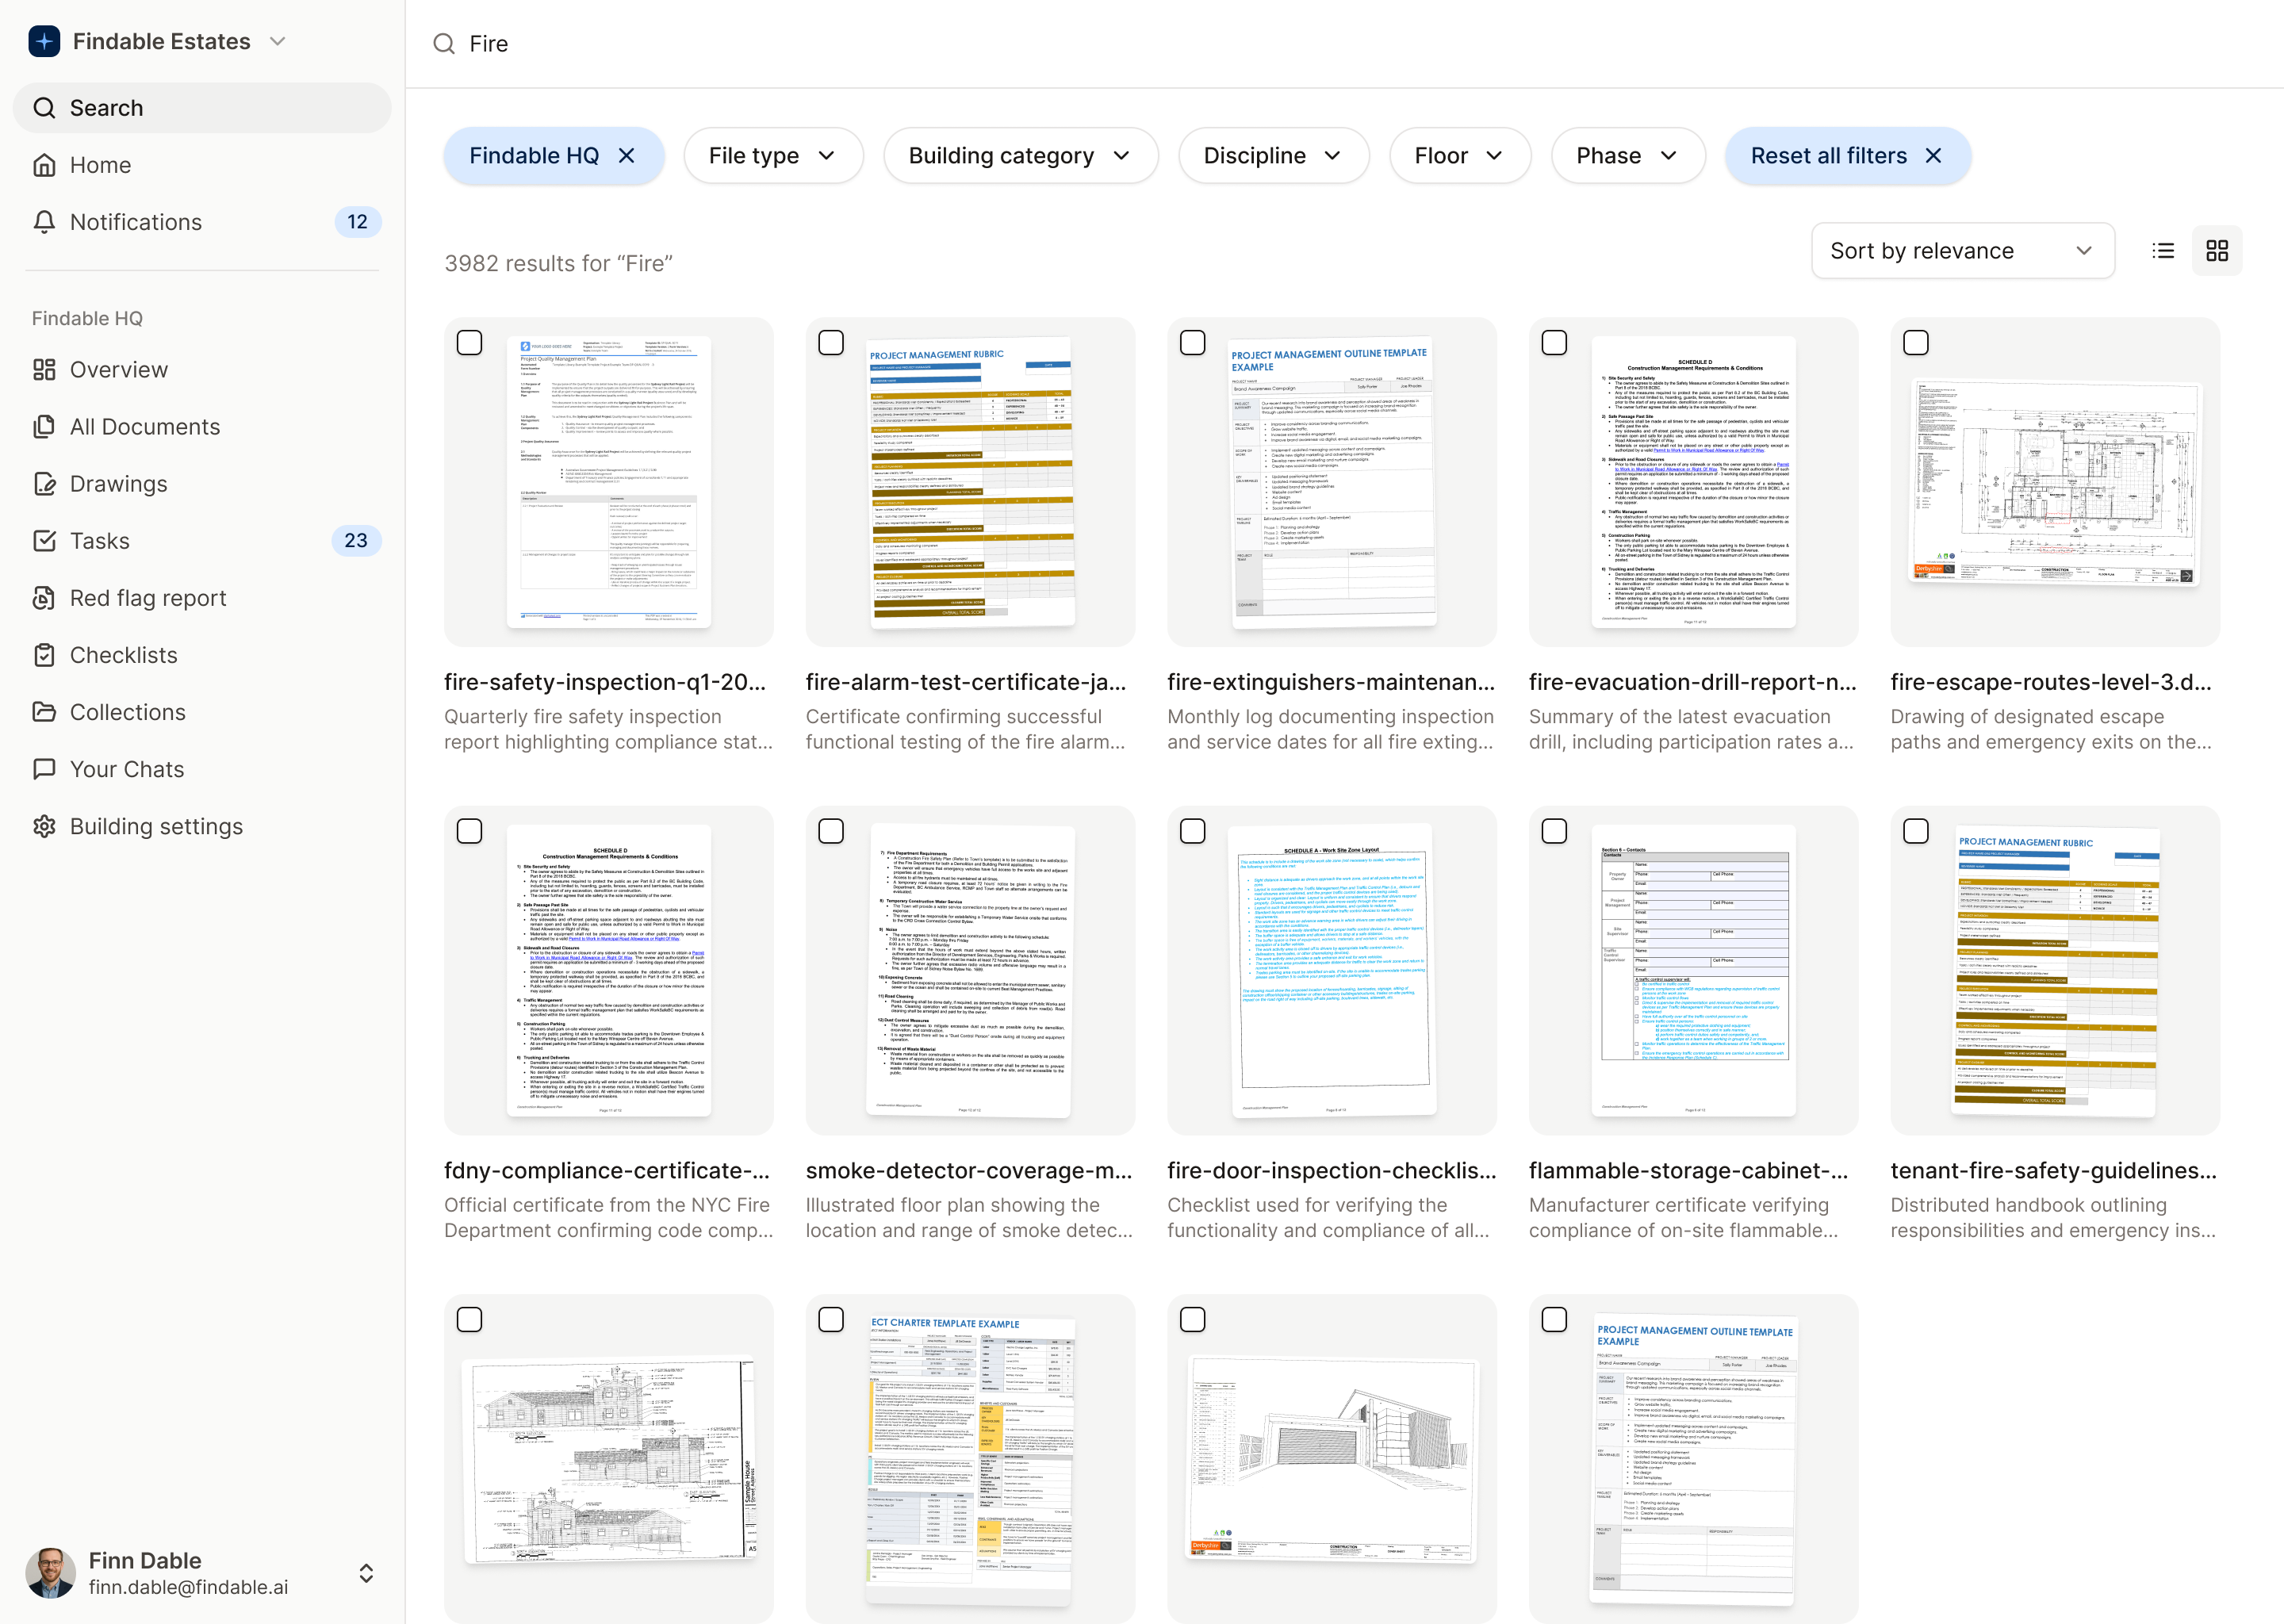Select checkbox for fire-extinguishers-maintenance document
Viewport: 2284px width, 1624px height.
pos(1193,343)
